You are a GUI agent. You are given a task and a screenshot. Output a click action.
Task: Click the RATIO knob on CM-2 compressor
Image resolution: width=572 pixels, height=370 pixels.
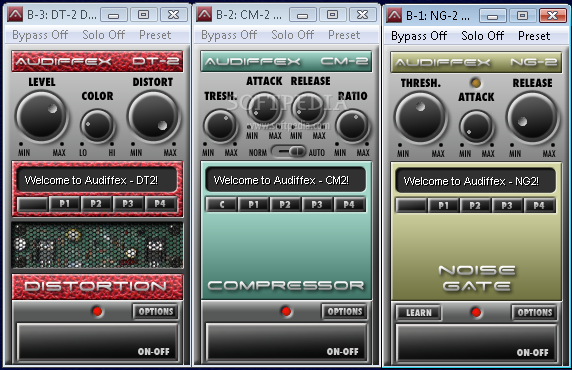tap(352, 125)
